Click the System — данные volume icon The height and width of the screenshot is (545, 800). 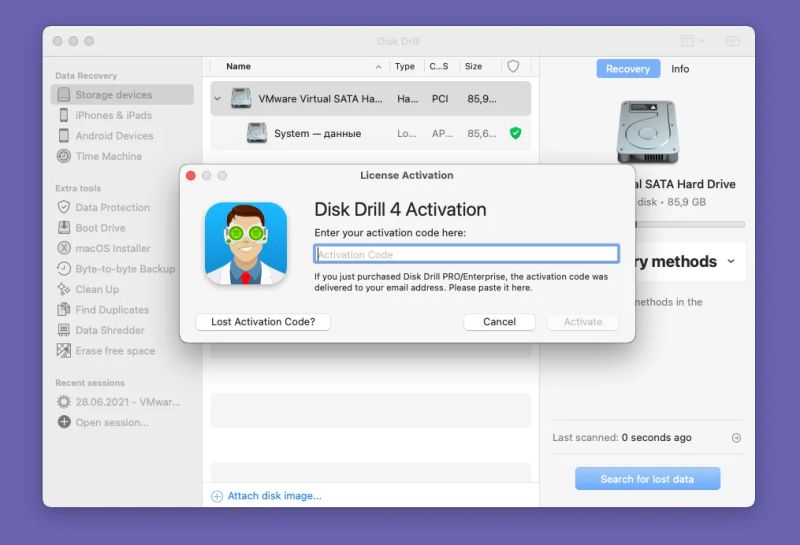pyautogui.click(x=257, y=133)
